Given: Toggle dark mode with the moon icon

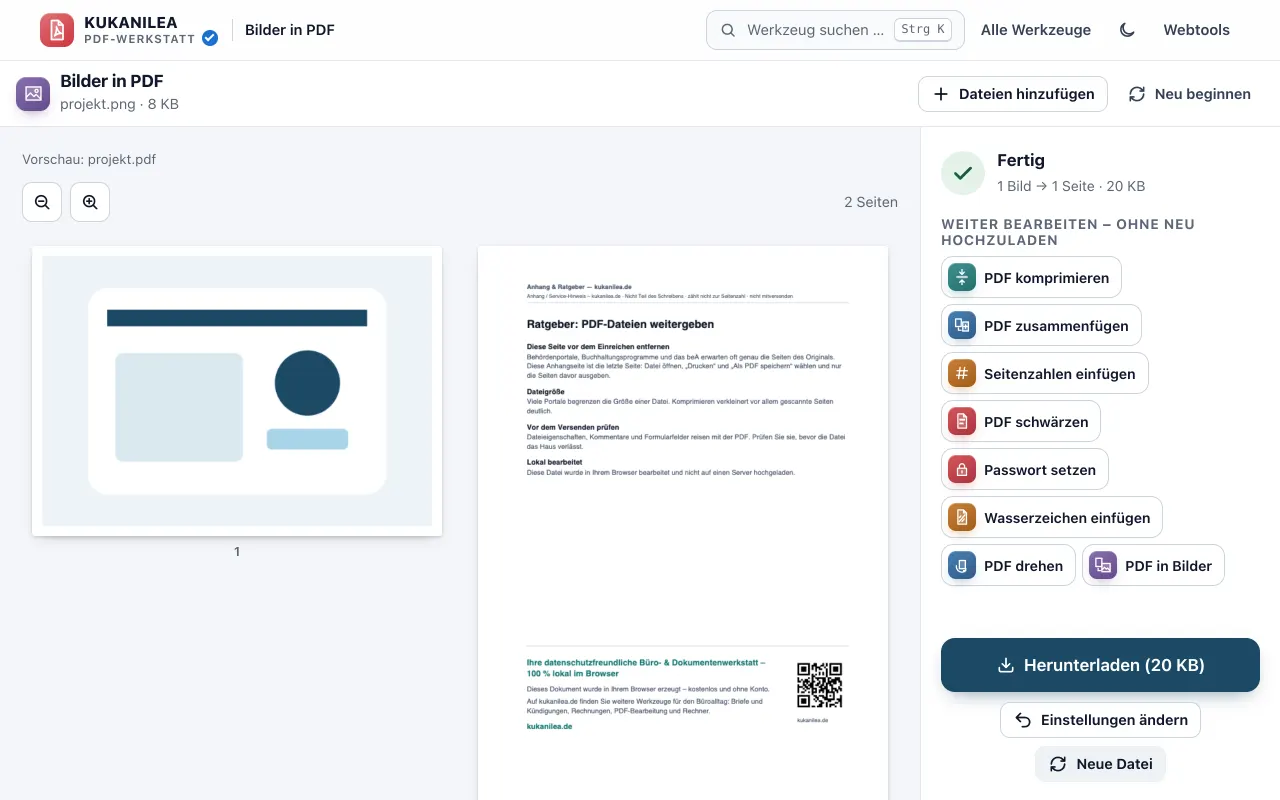Looking at the screenshot, I should pos(1127,30).
